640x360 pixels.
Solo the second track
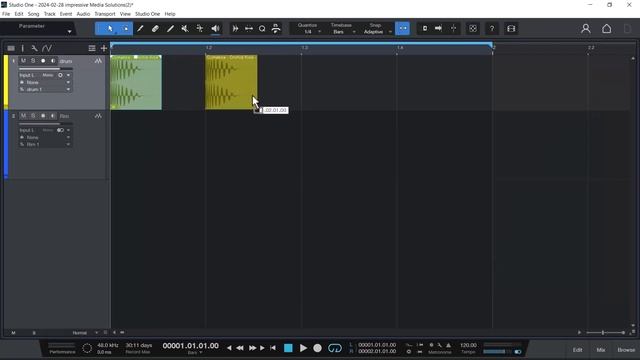tap(33, 116)
